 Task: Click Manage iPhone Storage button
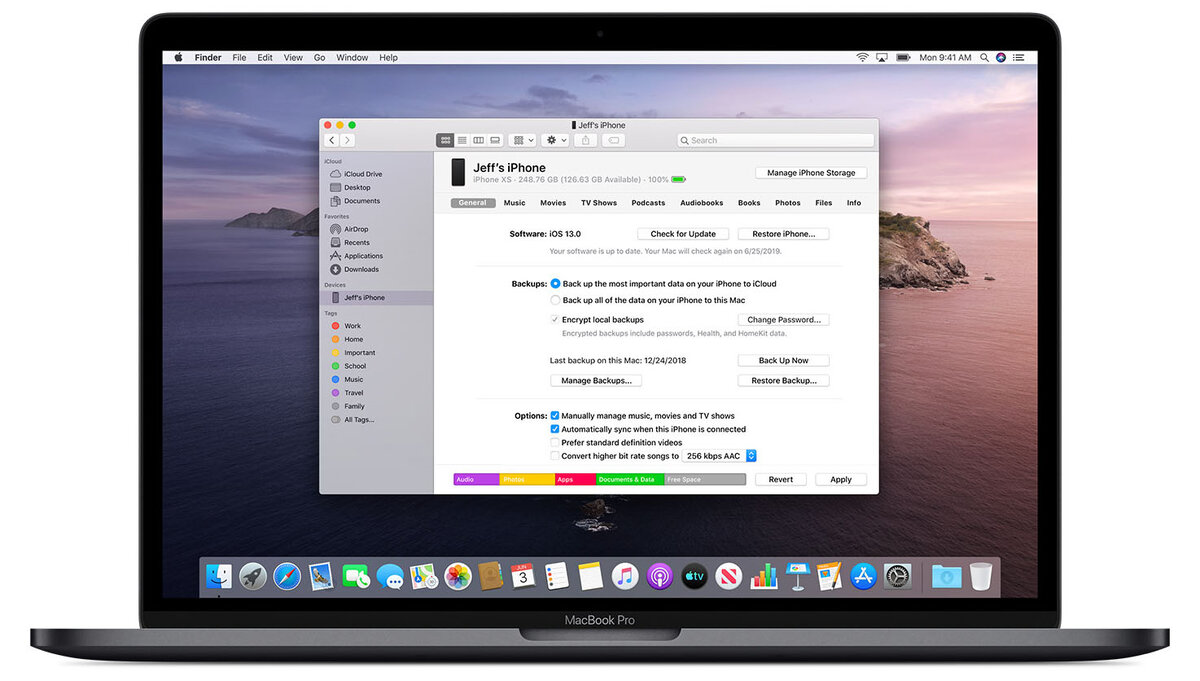click(x=811, y=173)
